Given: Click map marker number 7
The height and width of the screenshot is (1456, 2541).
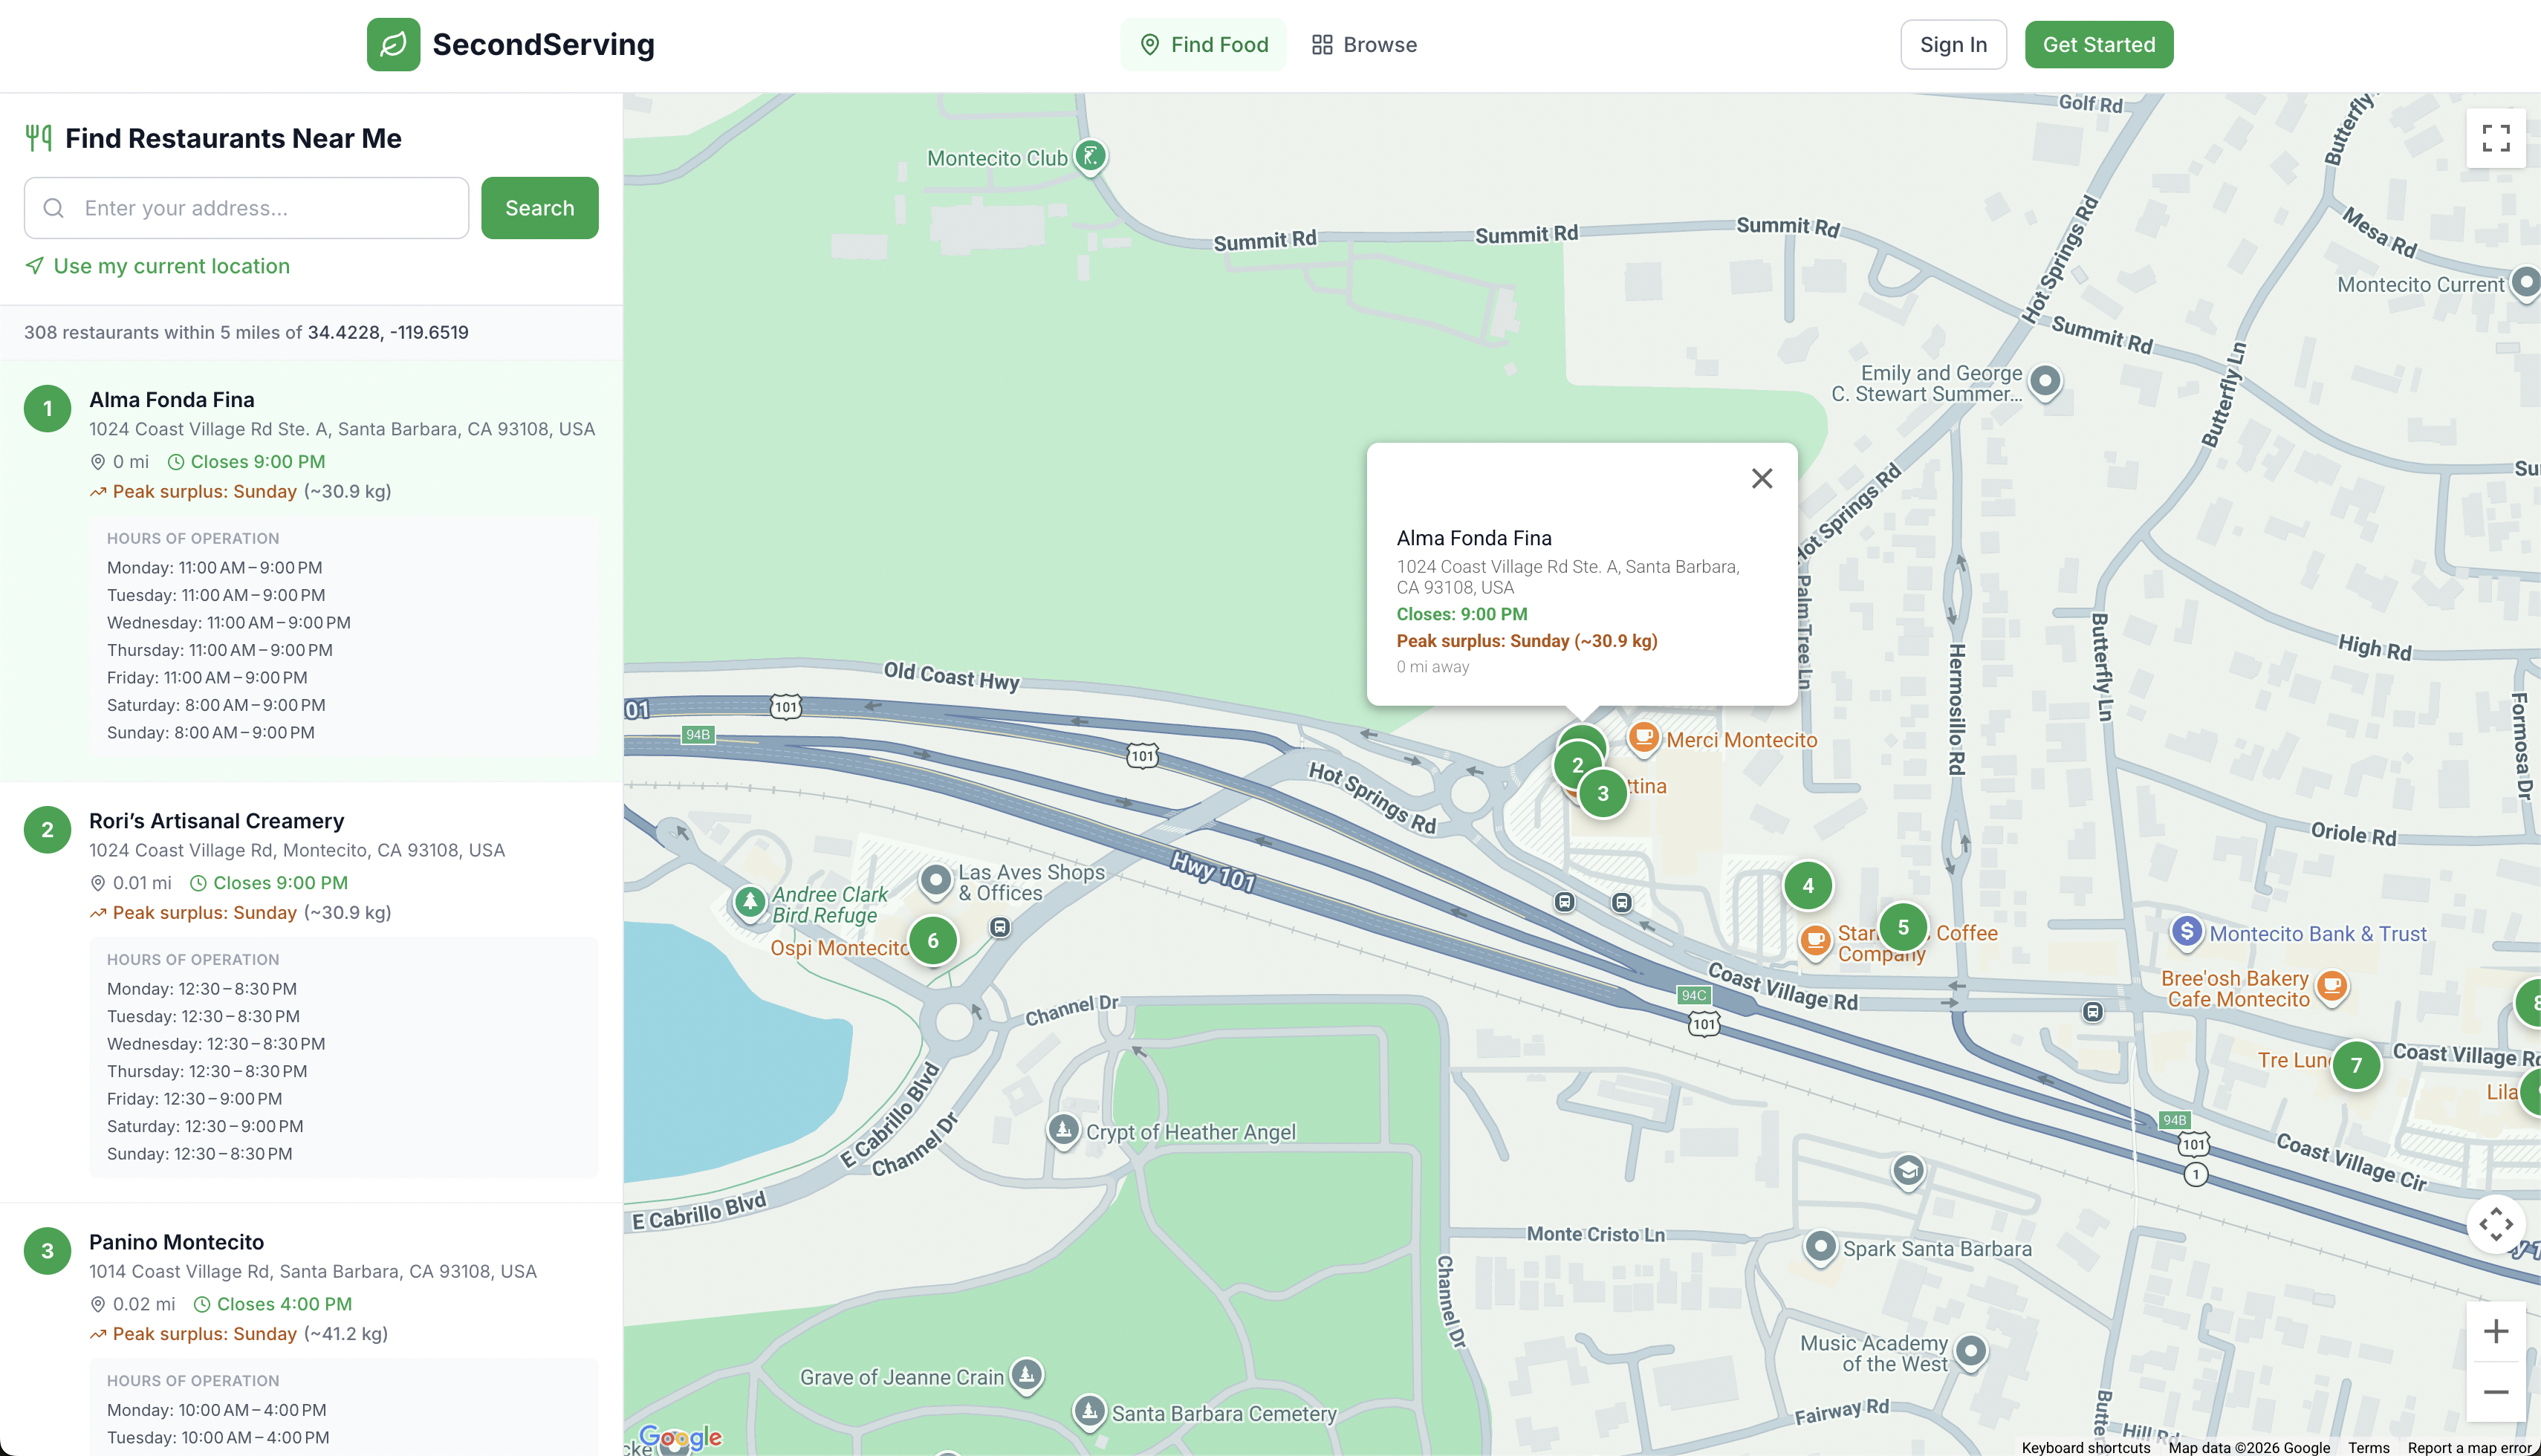Looking at the screenshot, I should coord(2355,1065).
